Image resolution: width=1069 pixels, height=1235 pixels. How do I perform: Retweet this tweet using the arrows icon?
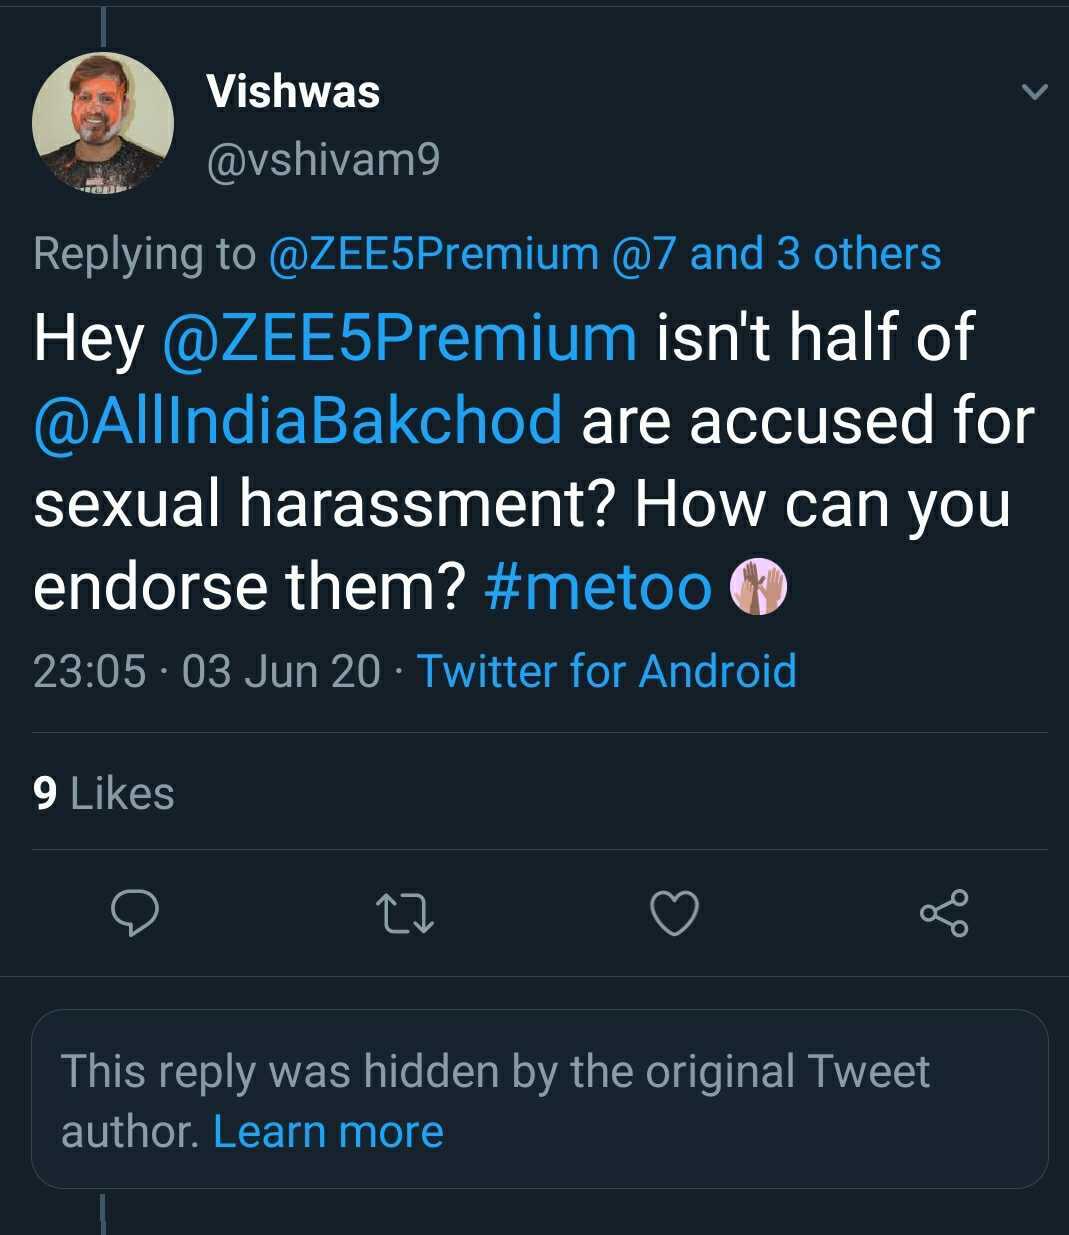click(x=404, y=913)
